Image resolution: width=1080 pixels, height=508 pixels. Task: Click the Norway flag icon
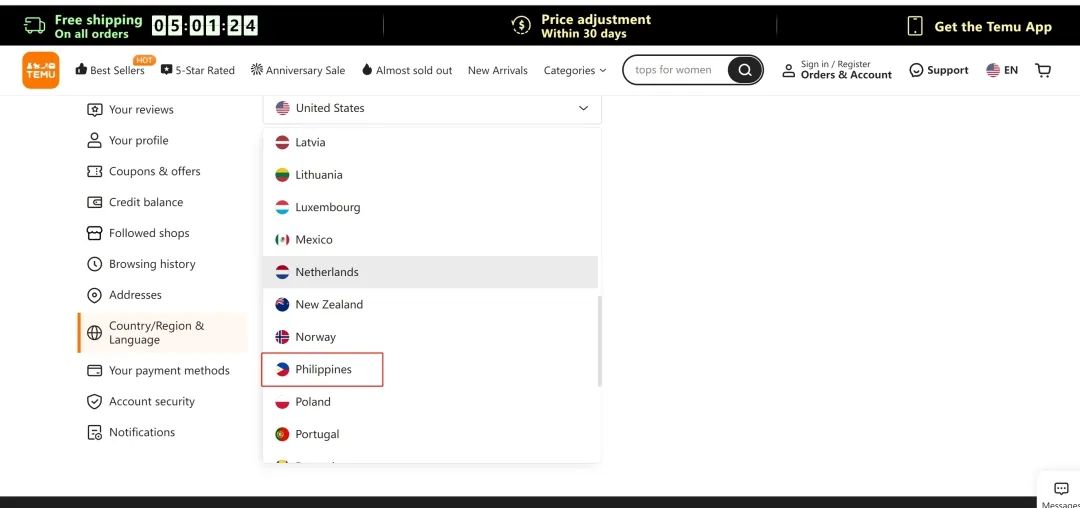coord(282,337)
